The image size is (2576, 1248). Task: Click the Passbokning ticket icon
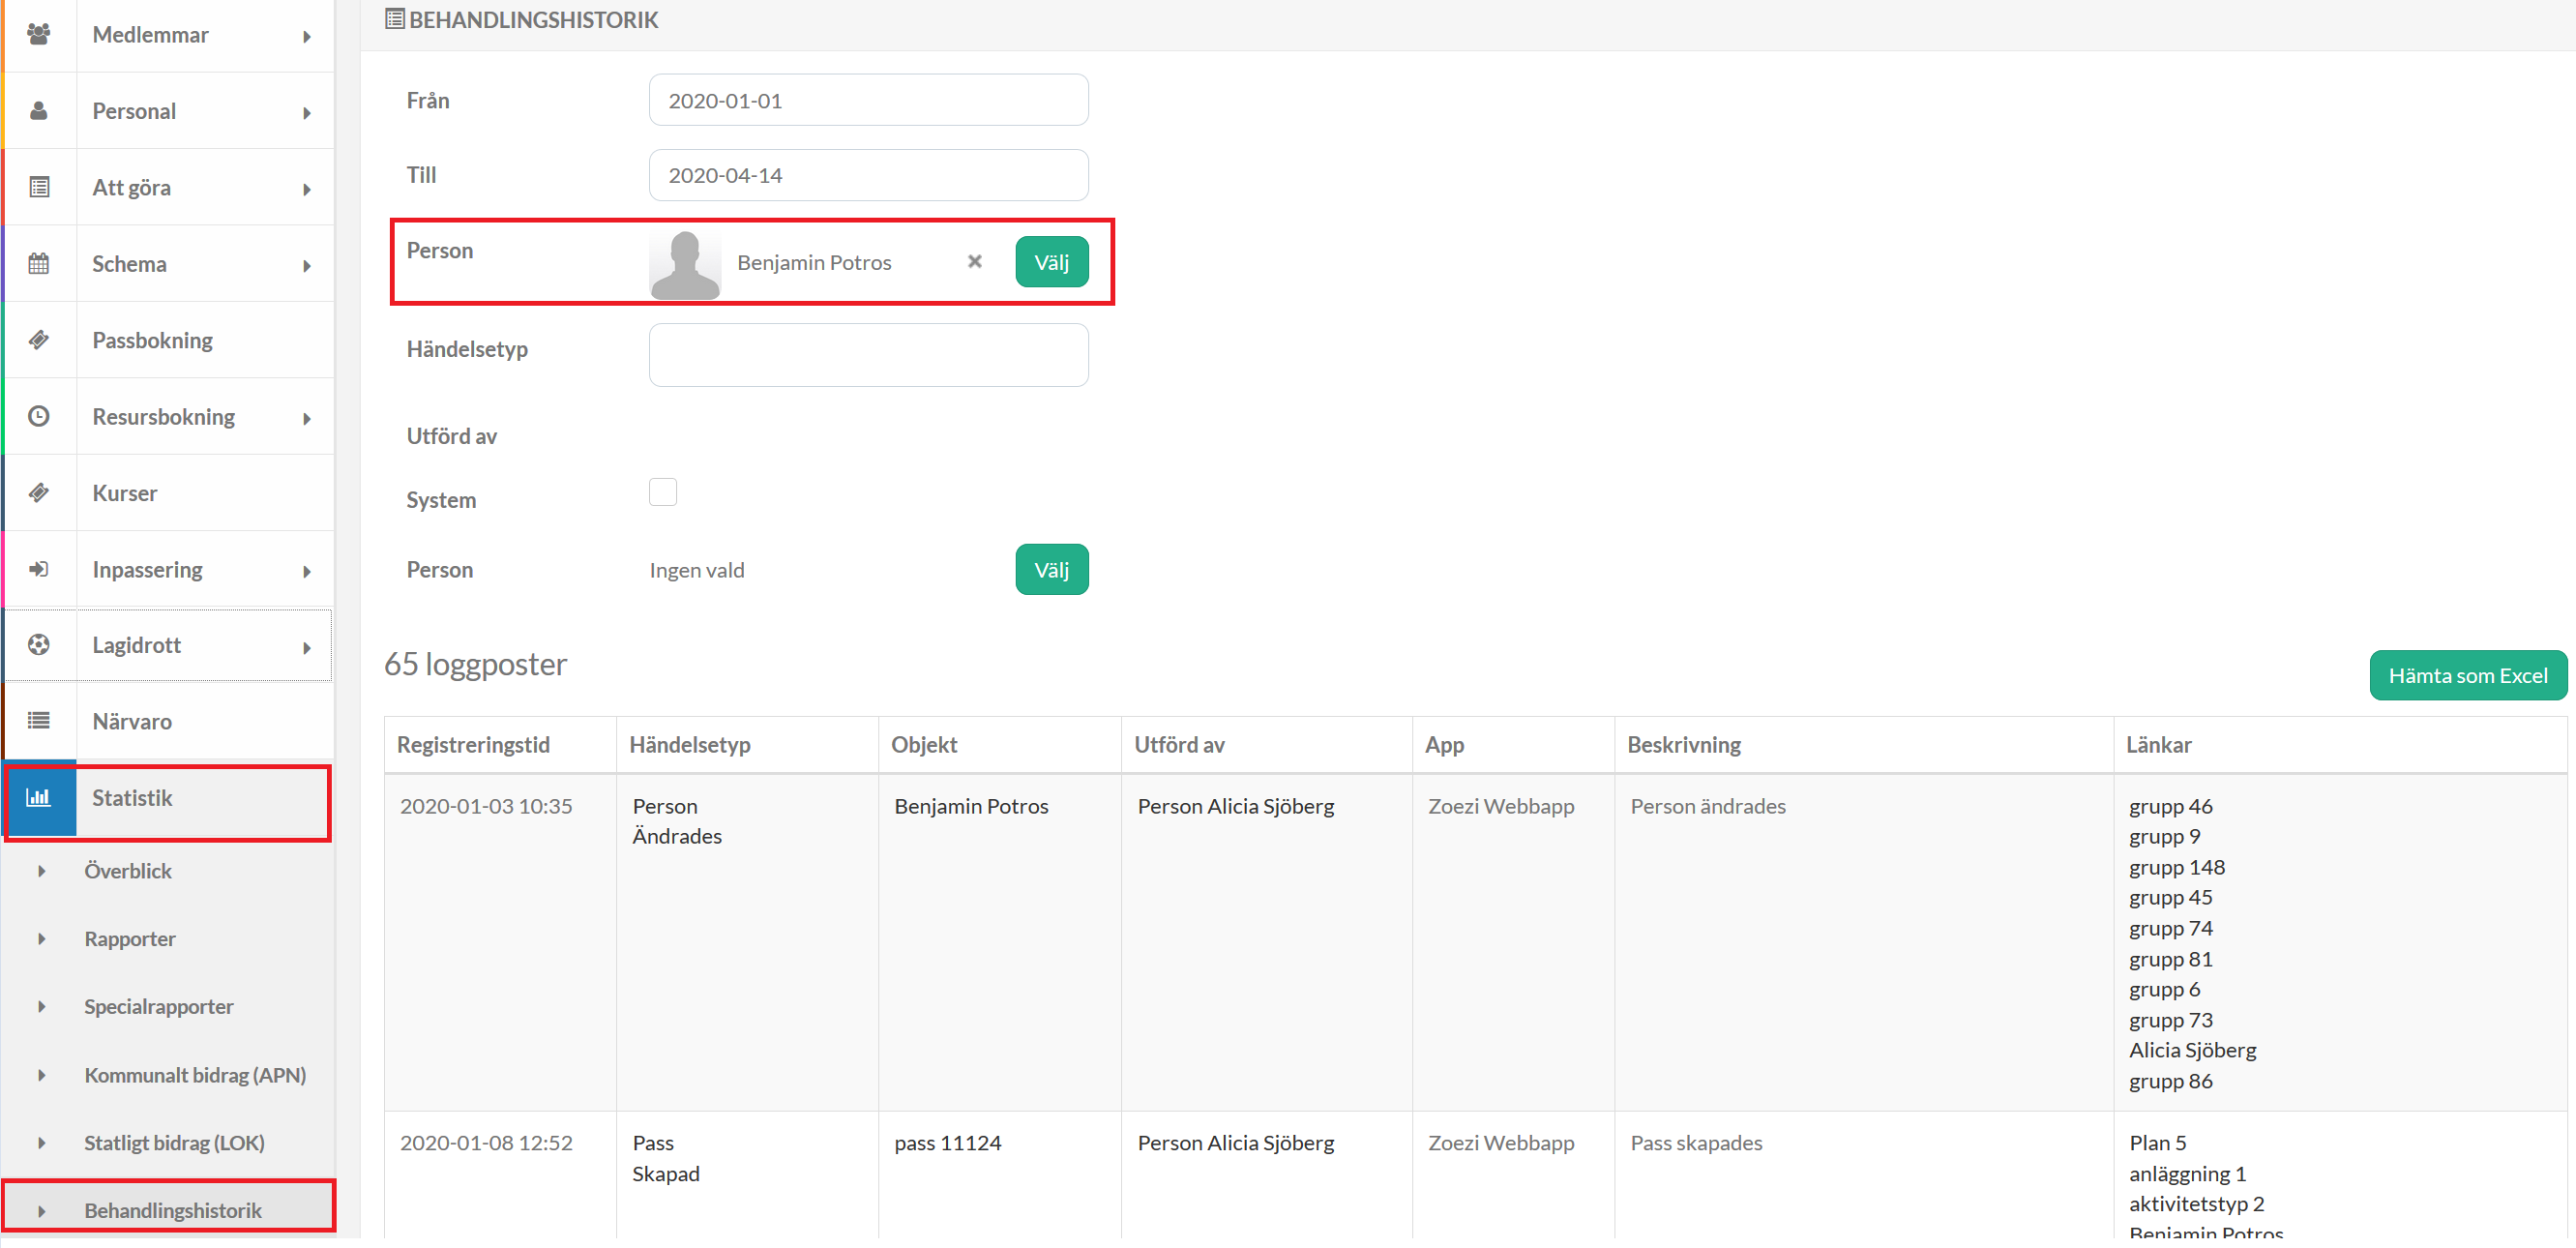tap(39, 340)
